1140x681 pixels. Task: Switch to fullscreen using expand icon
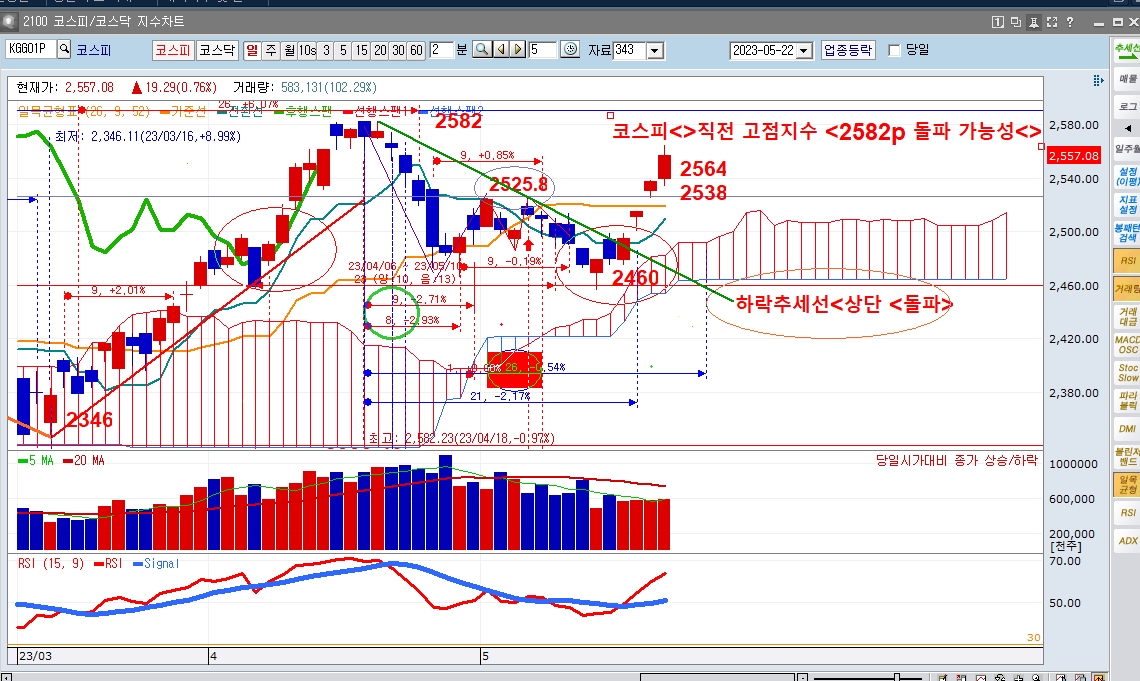point(1051,23)
